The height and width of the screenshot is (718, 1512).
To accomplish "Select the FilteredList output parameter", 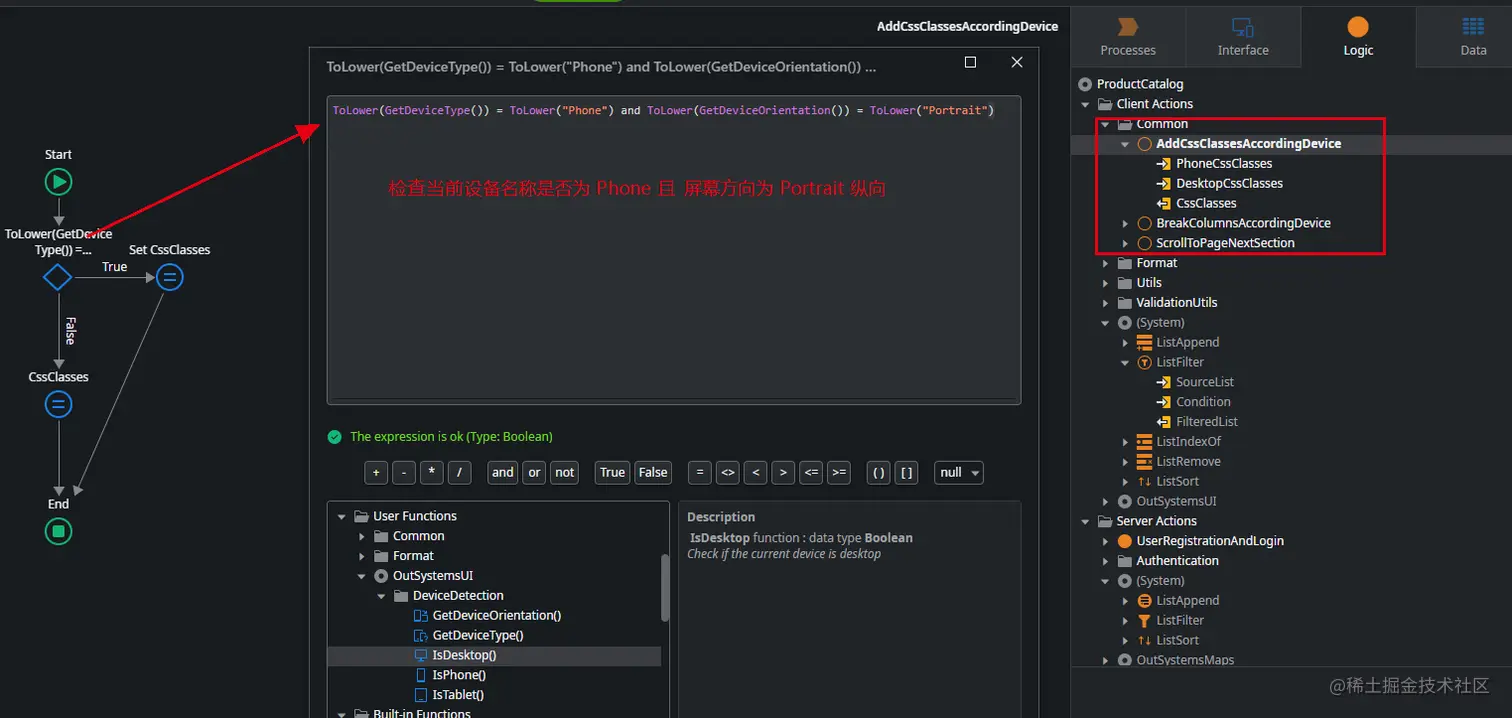I will 1207,421.
